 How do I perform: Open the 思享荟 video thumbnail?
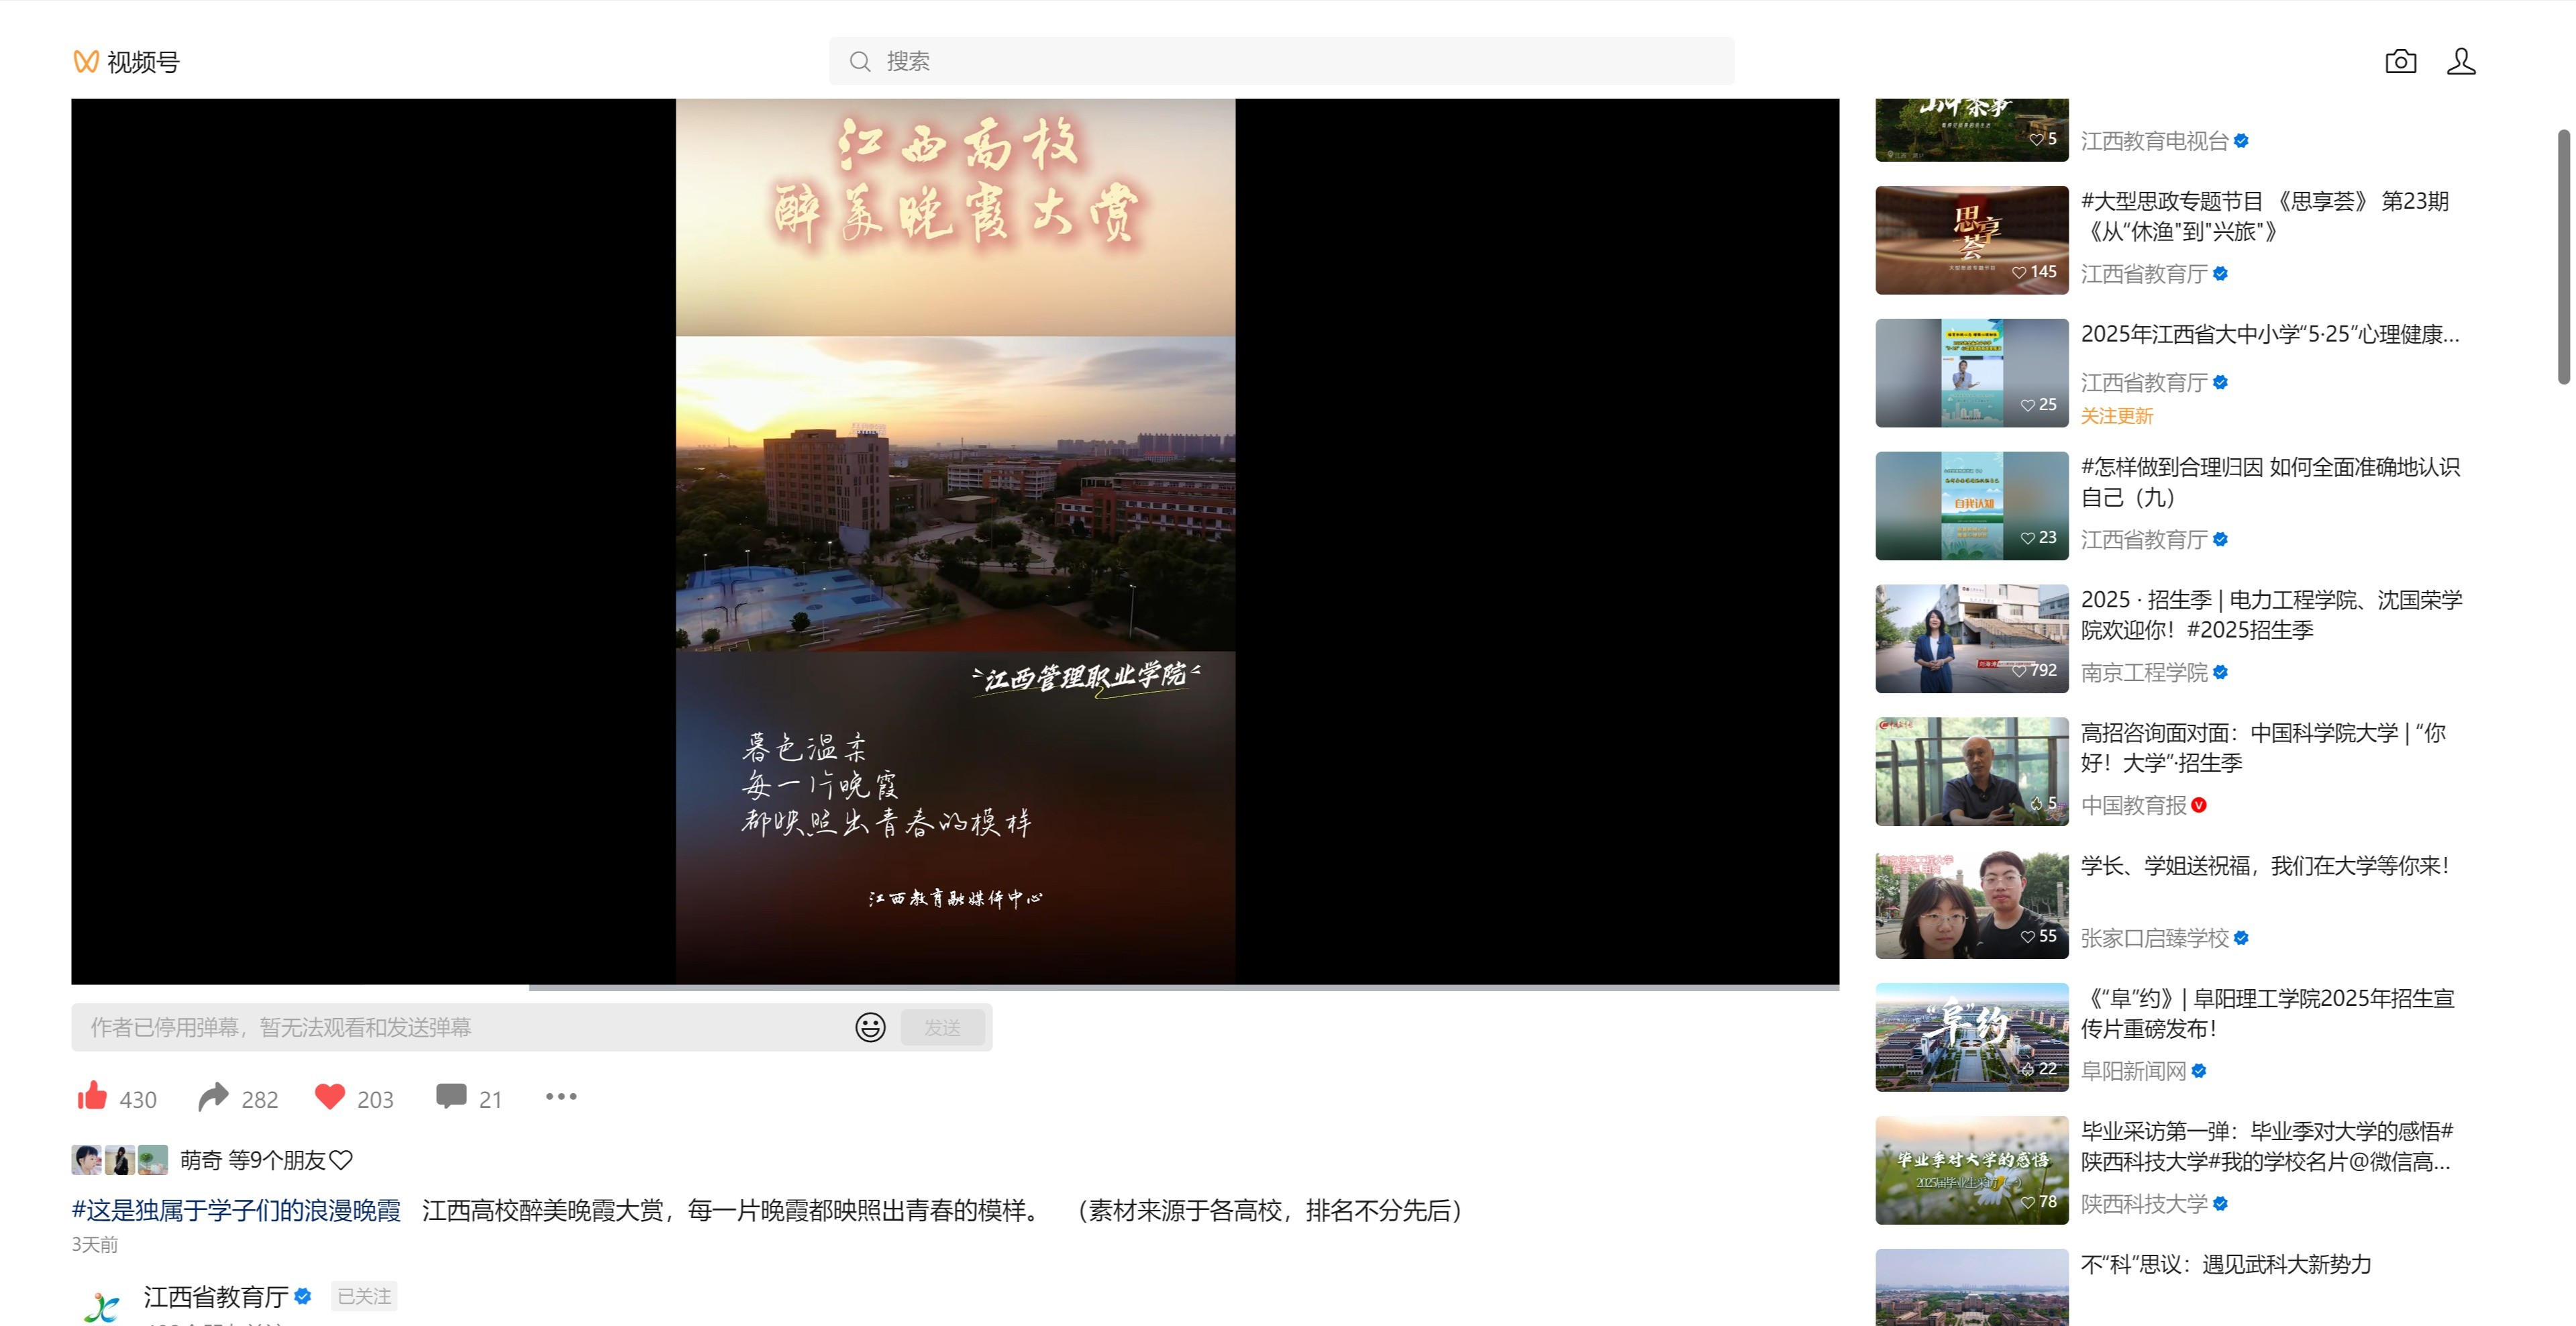[x=1971, y=240]
